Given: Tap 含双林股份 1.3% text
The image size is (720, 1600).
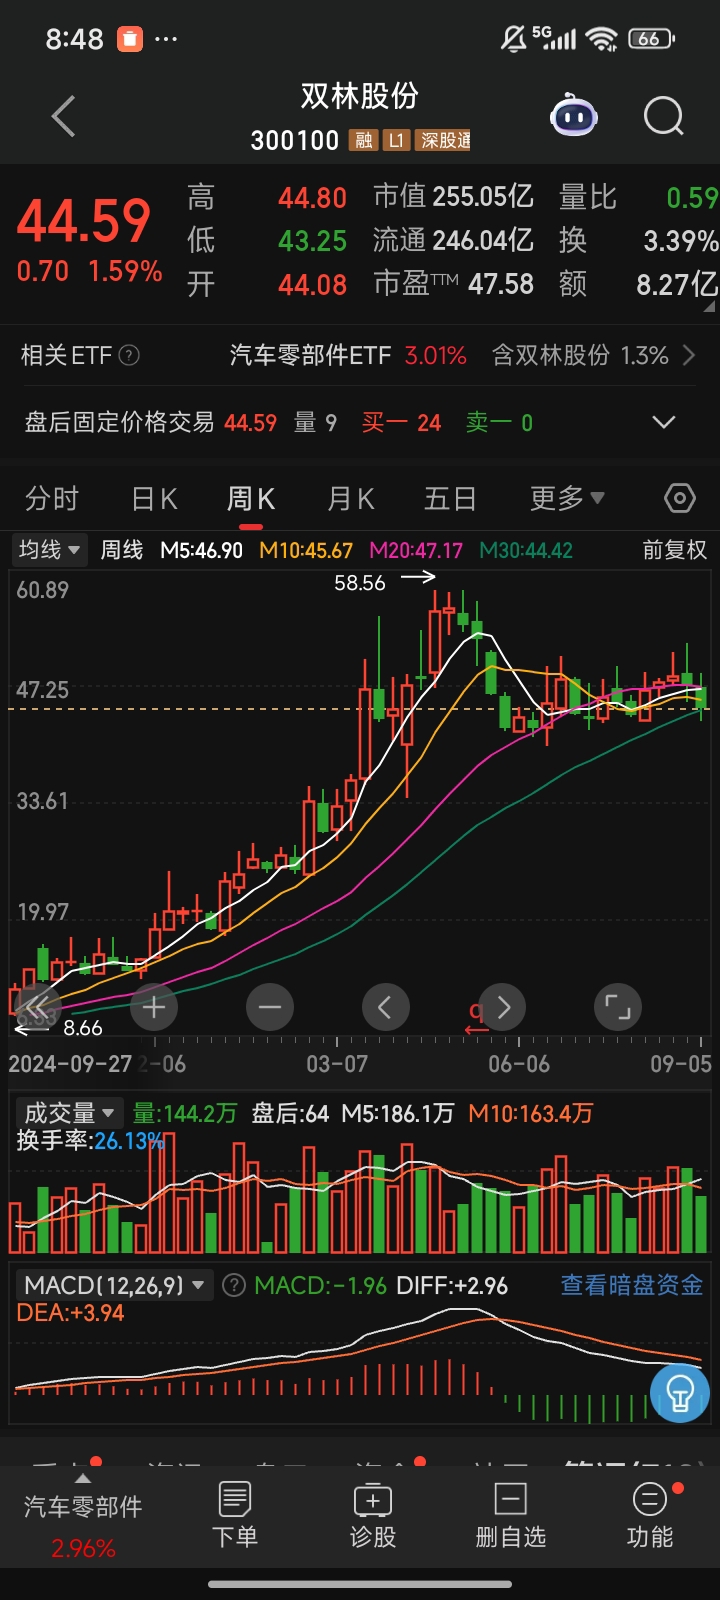Looking at the screenshot, I should [x=580, y=355].
